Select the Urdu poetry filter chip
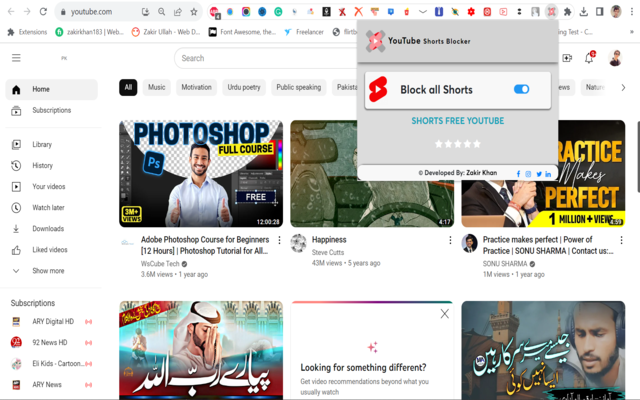 coord(244,87)
